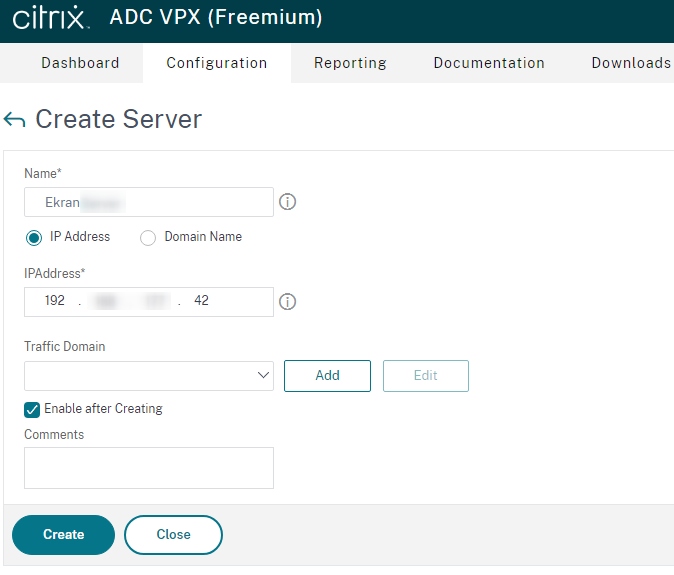Open the Dashboard tab
The height and width of the screenshot is (575, 674).
(x=80, y=63)
